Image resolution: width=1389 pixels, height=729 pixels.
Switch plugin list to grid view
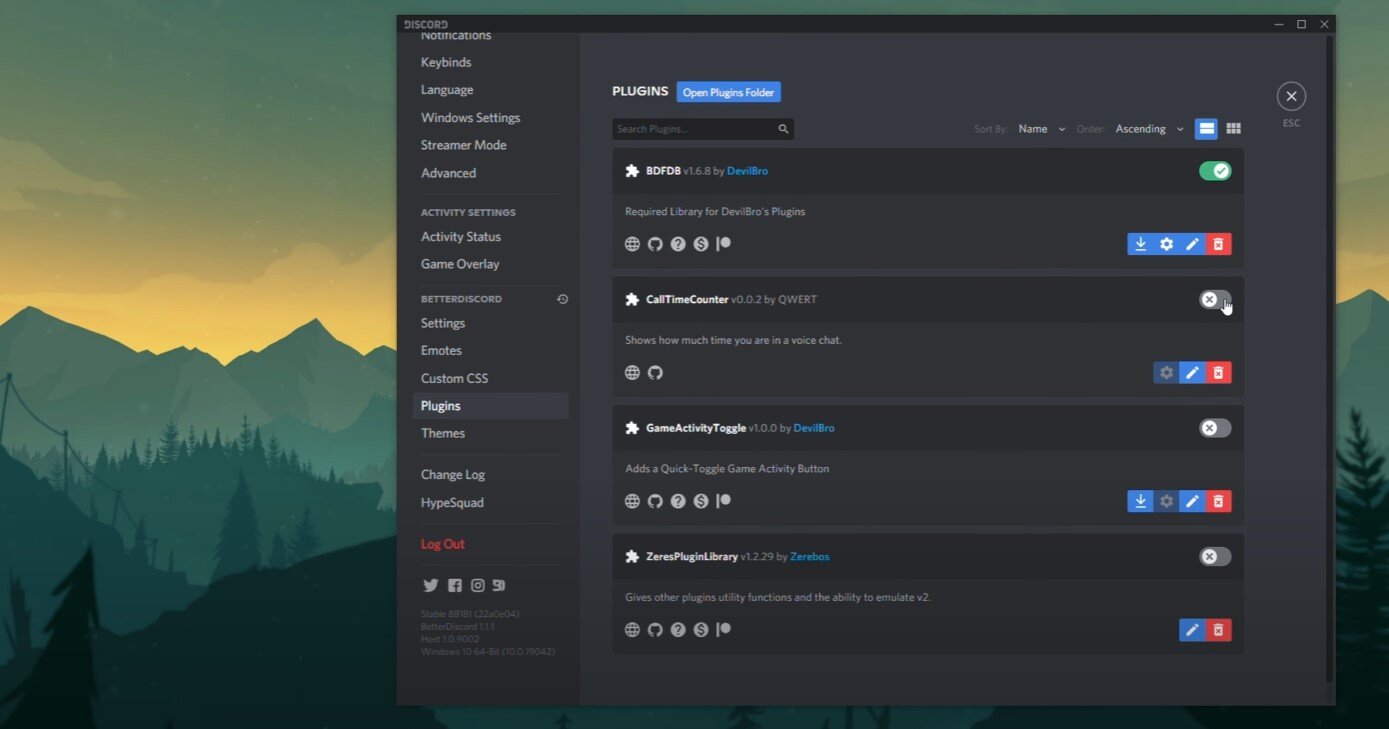(1233, 128)
